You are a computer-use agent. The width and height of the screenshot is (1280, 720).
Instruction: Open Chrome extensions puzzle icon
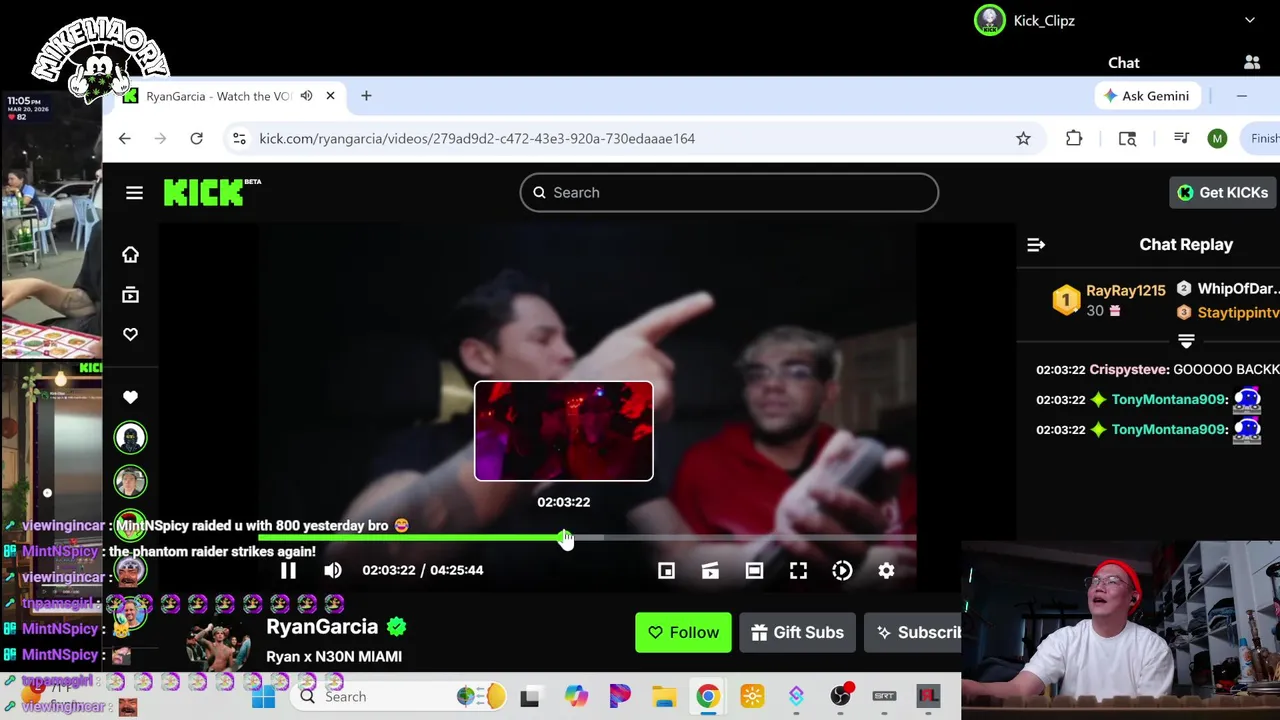1074,139
